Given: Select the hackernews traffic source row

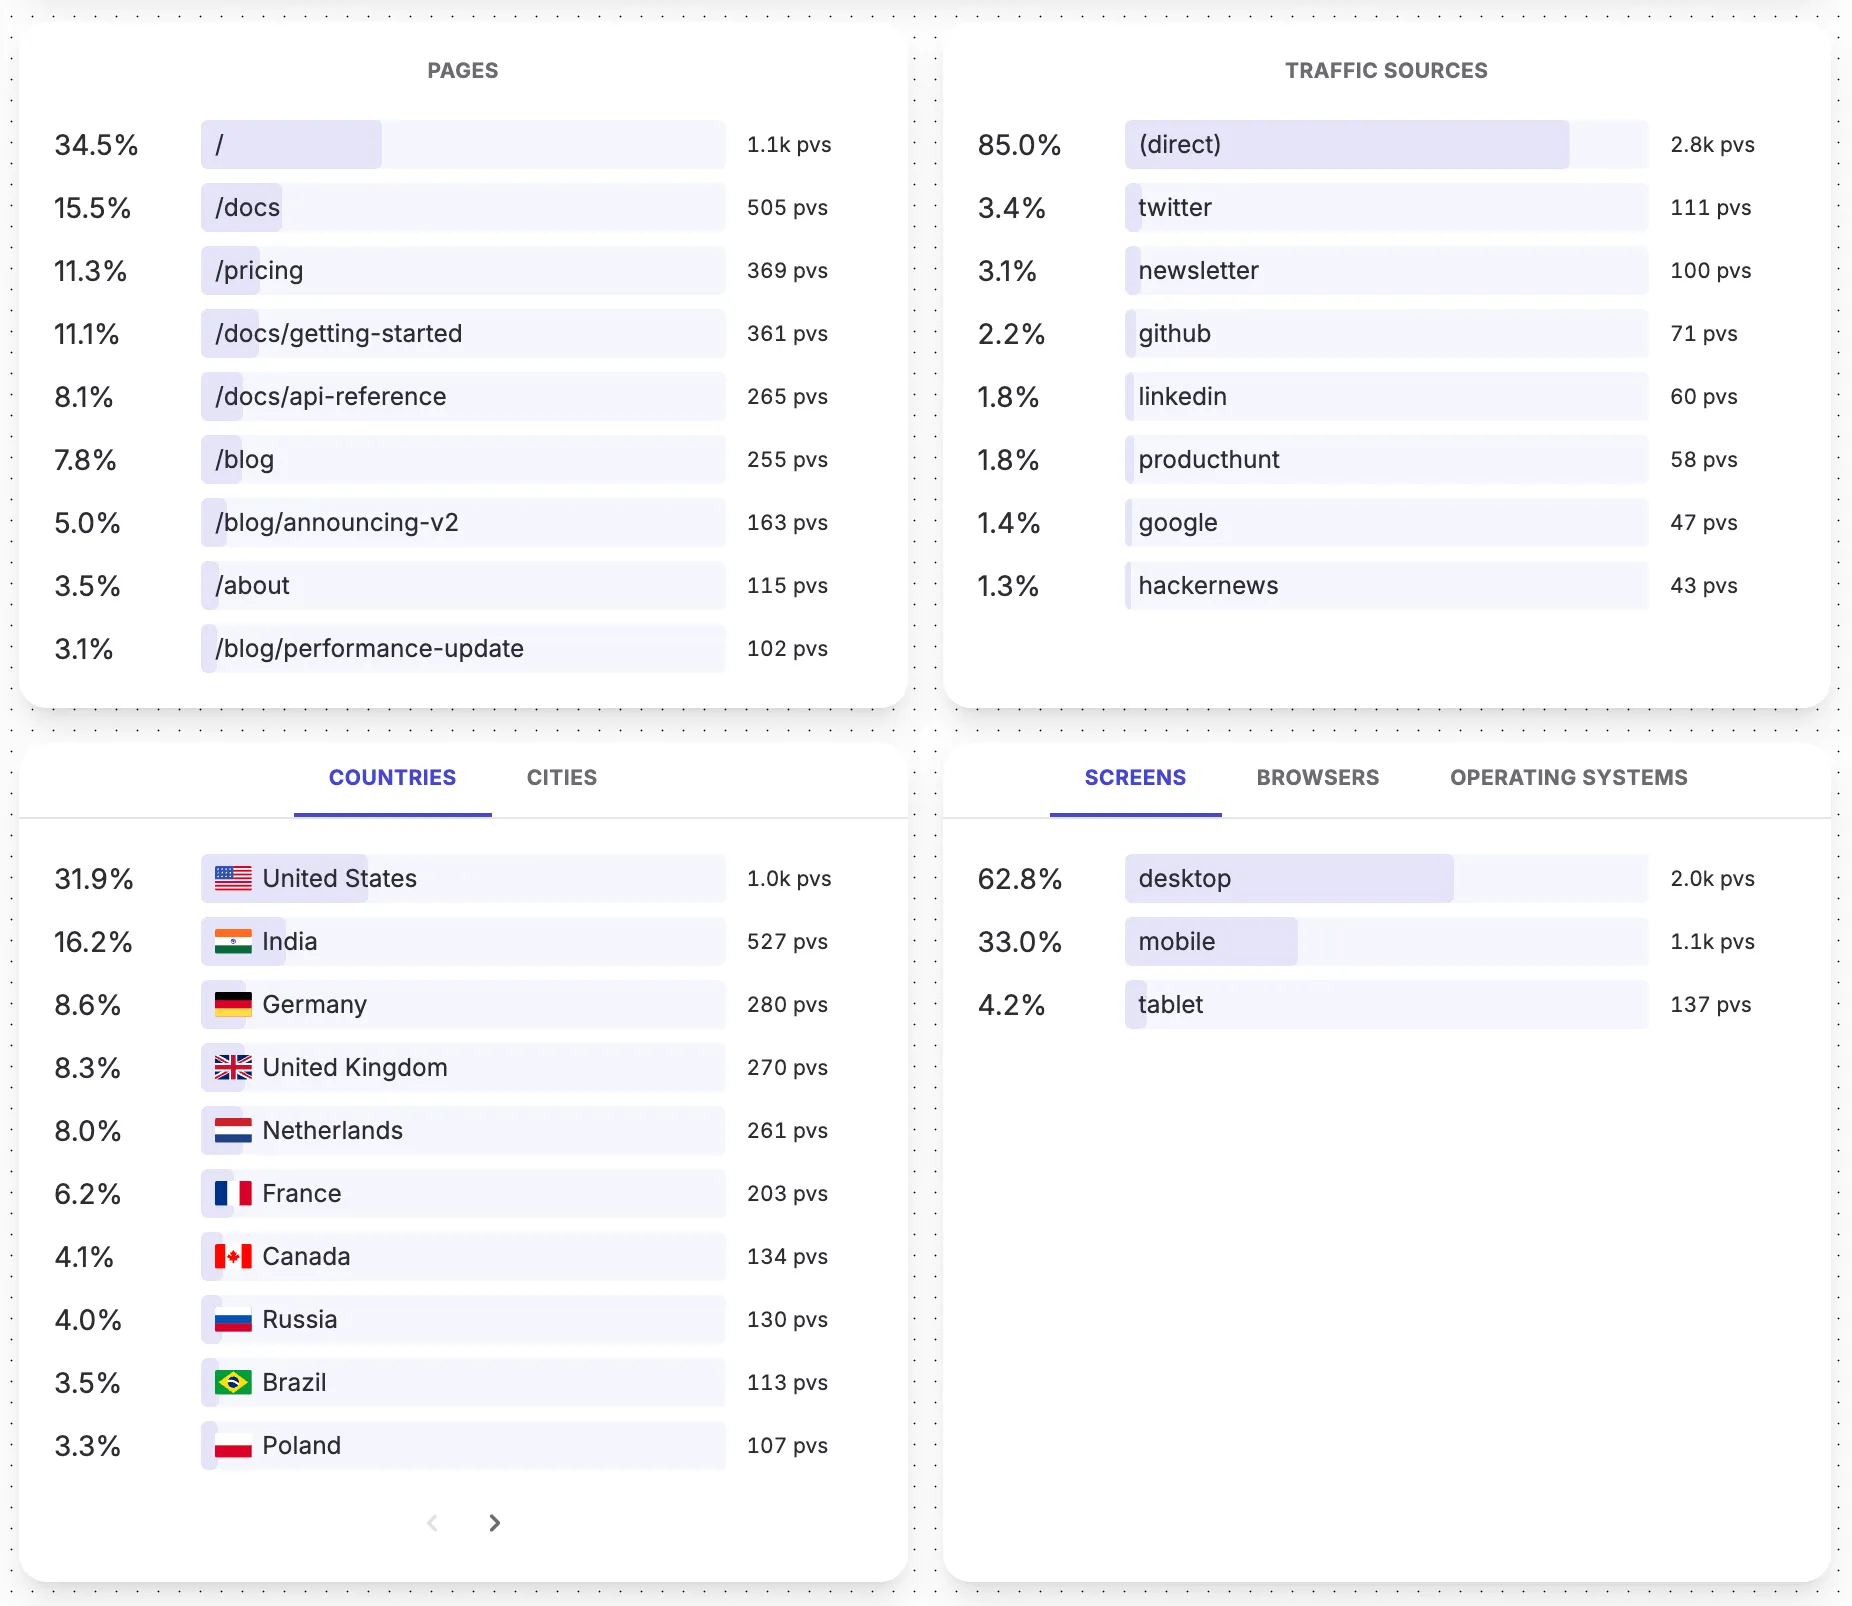Looking at the screenshot, I should 1385,586.
